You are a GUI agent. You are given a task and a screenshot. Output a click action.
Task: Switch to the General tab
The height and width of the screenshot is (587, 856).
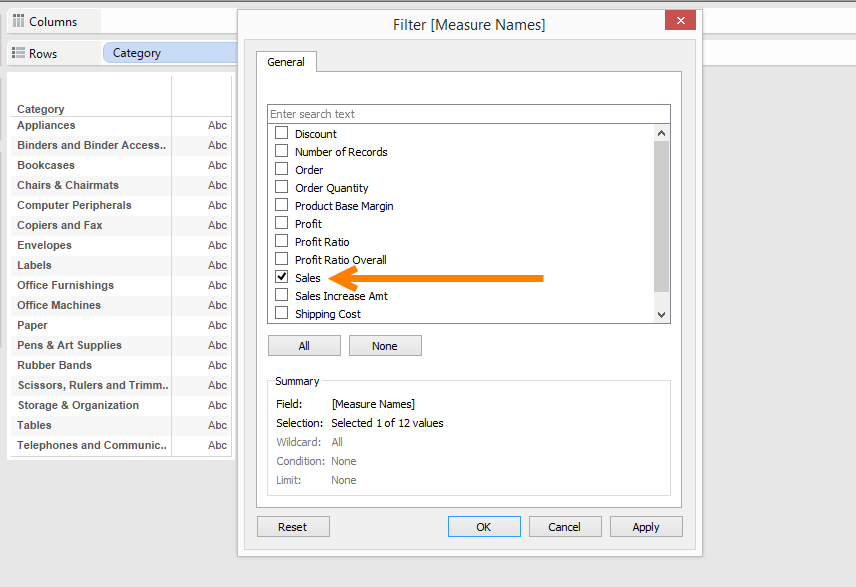tap(286, 62)
